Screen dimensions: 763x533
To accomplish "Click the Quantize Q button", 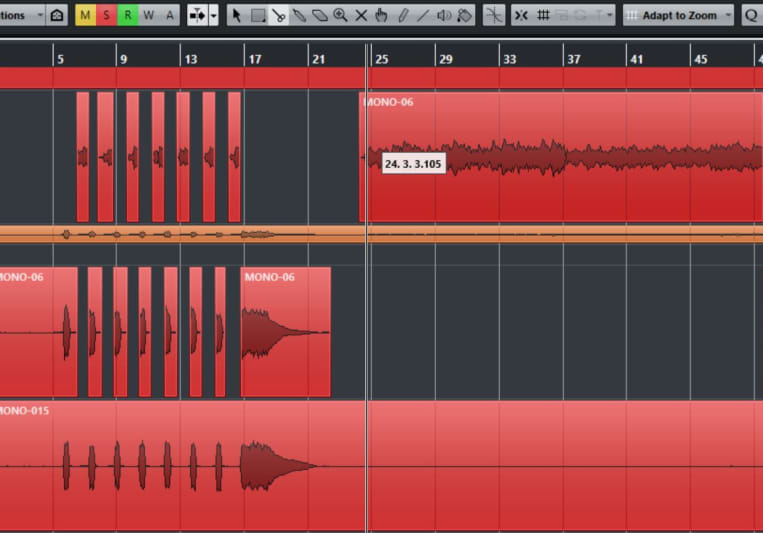I will point(751,15).
